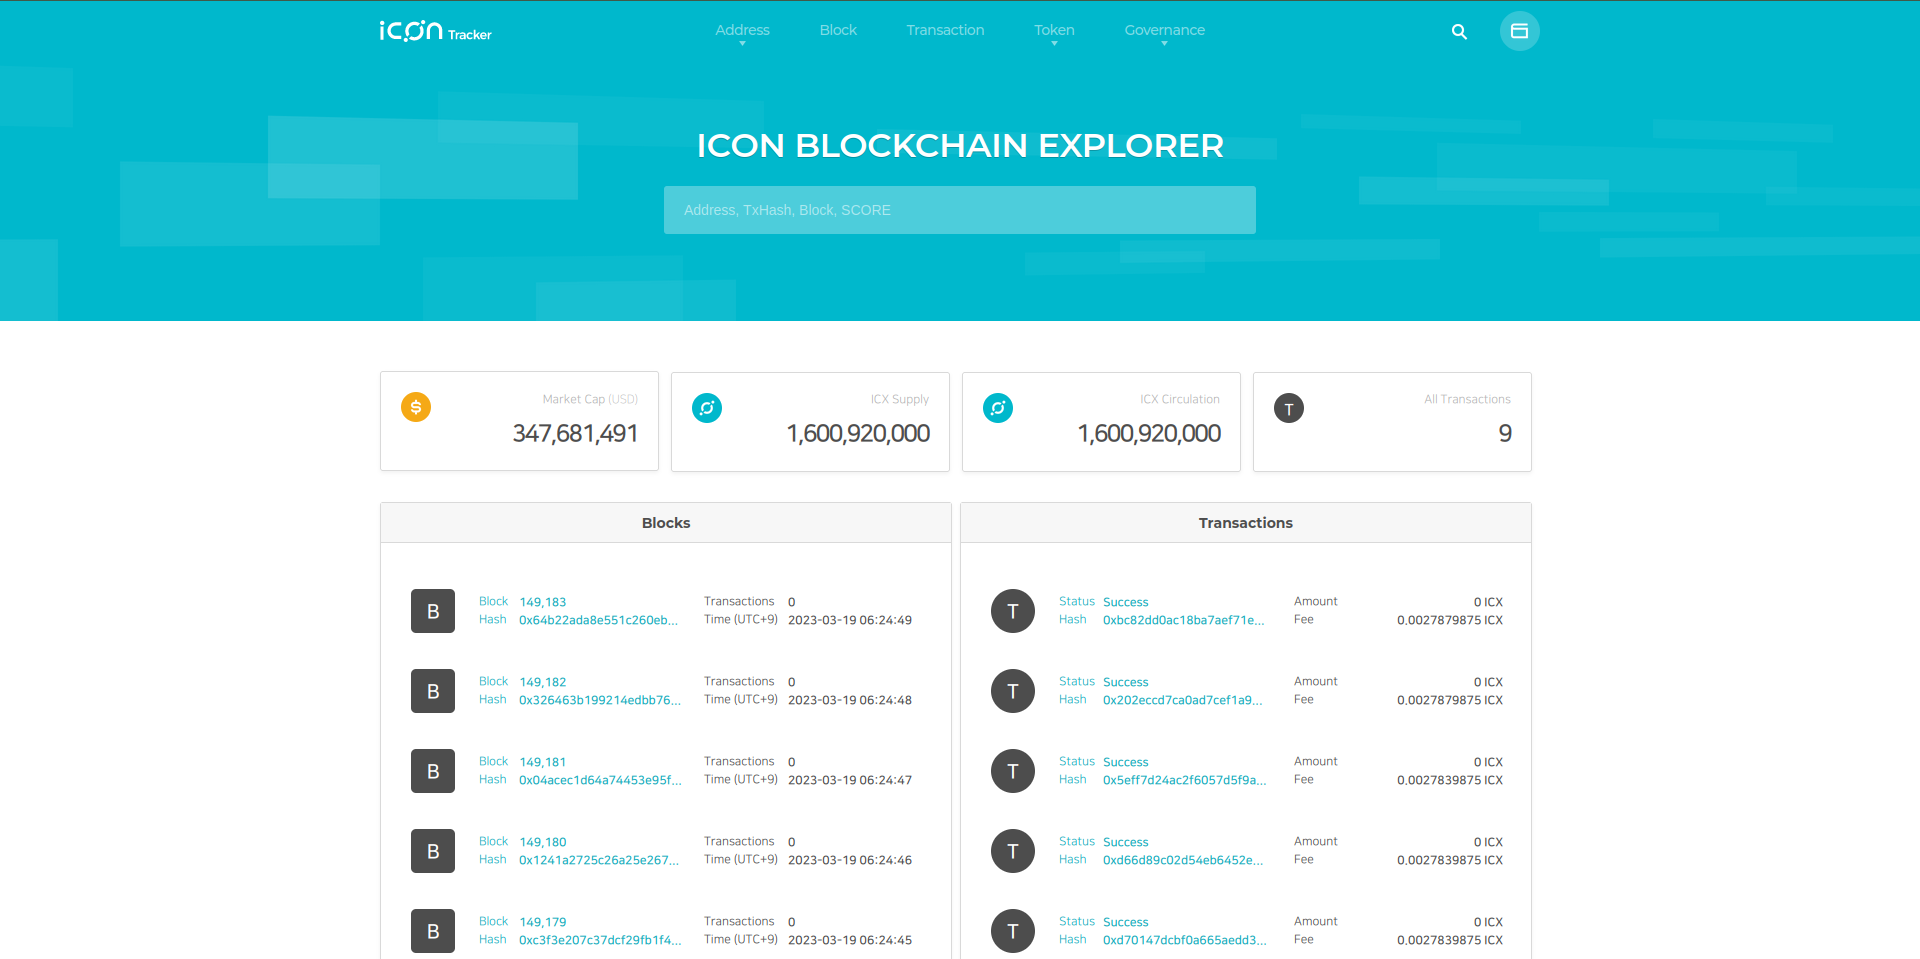Expand the Address dropdown menu
1920x959 pixels.
point(742,31)
